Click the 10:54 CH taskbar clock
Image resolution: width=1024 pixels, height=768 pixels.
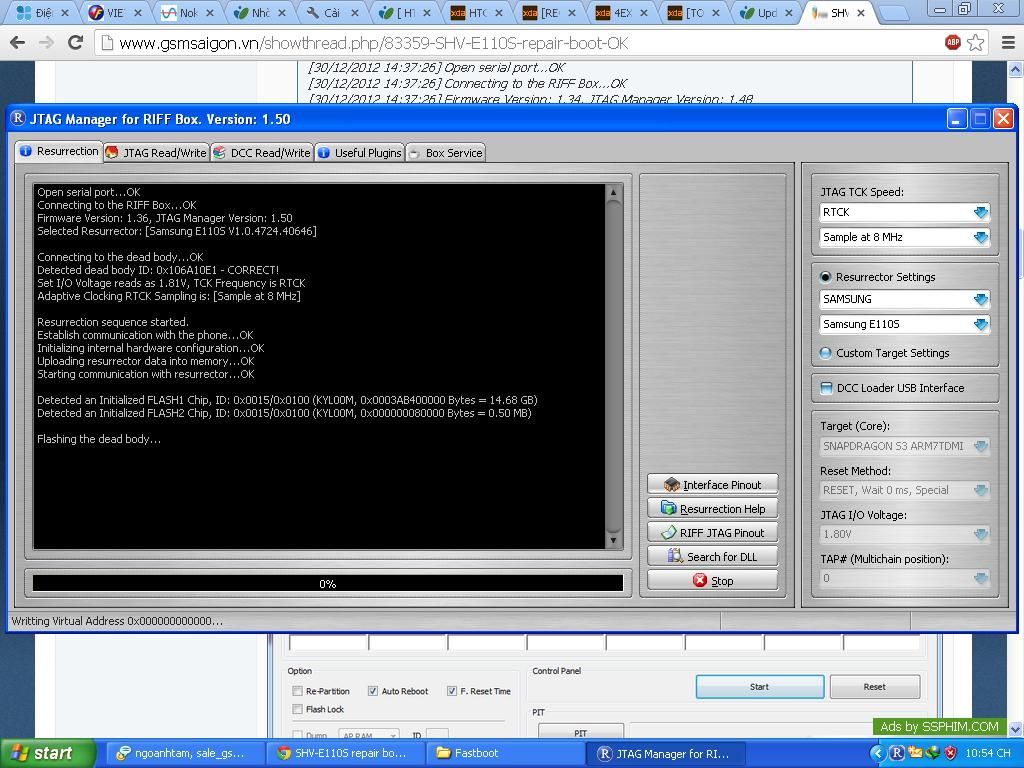click(x=987, y=754)
